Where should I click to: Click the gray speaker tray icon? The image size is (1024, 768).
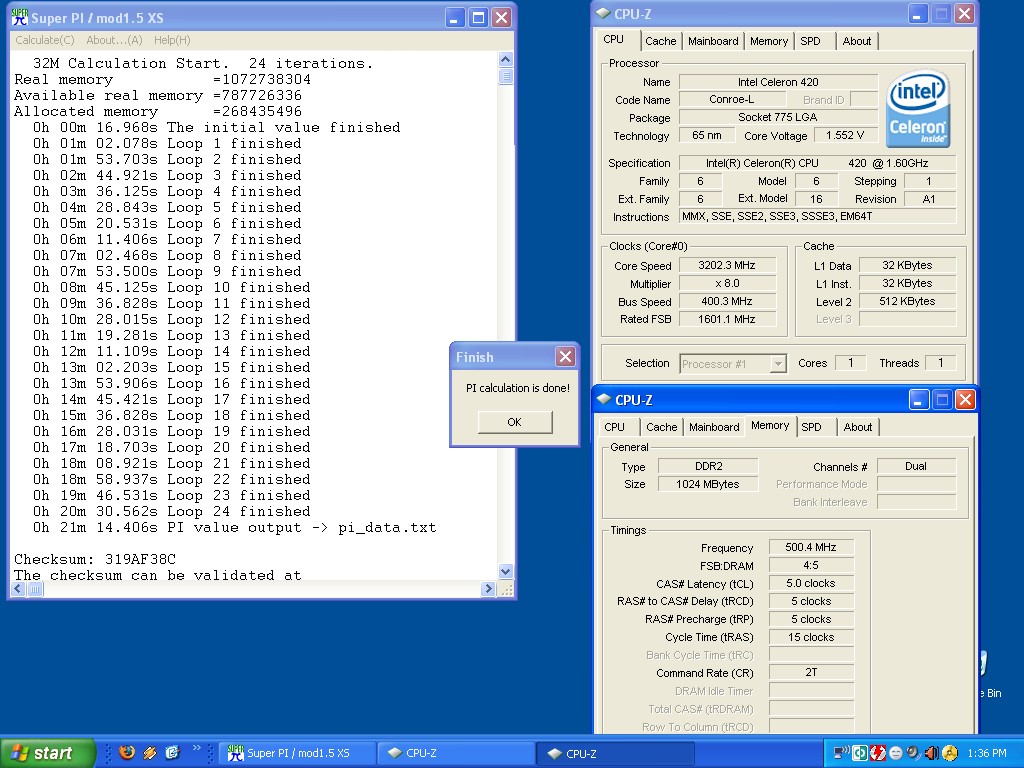click(x=913, y=753)
